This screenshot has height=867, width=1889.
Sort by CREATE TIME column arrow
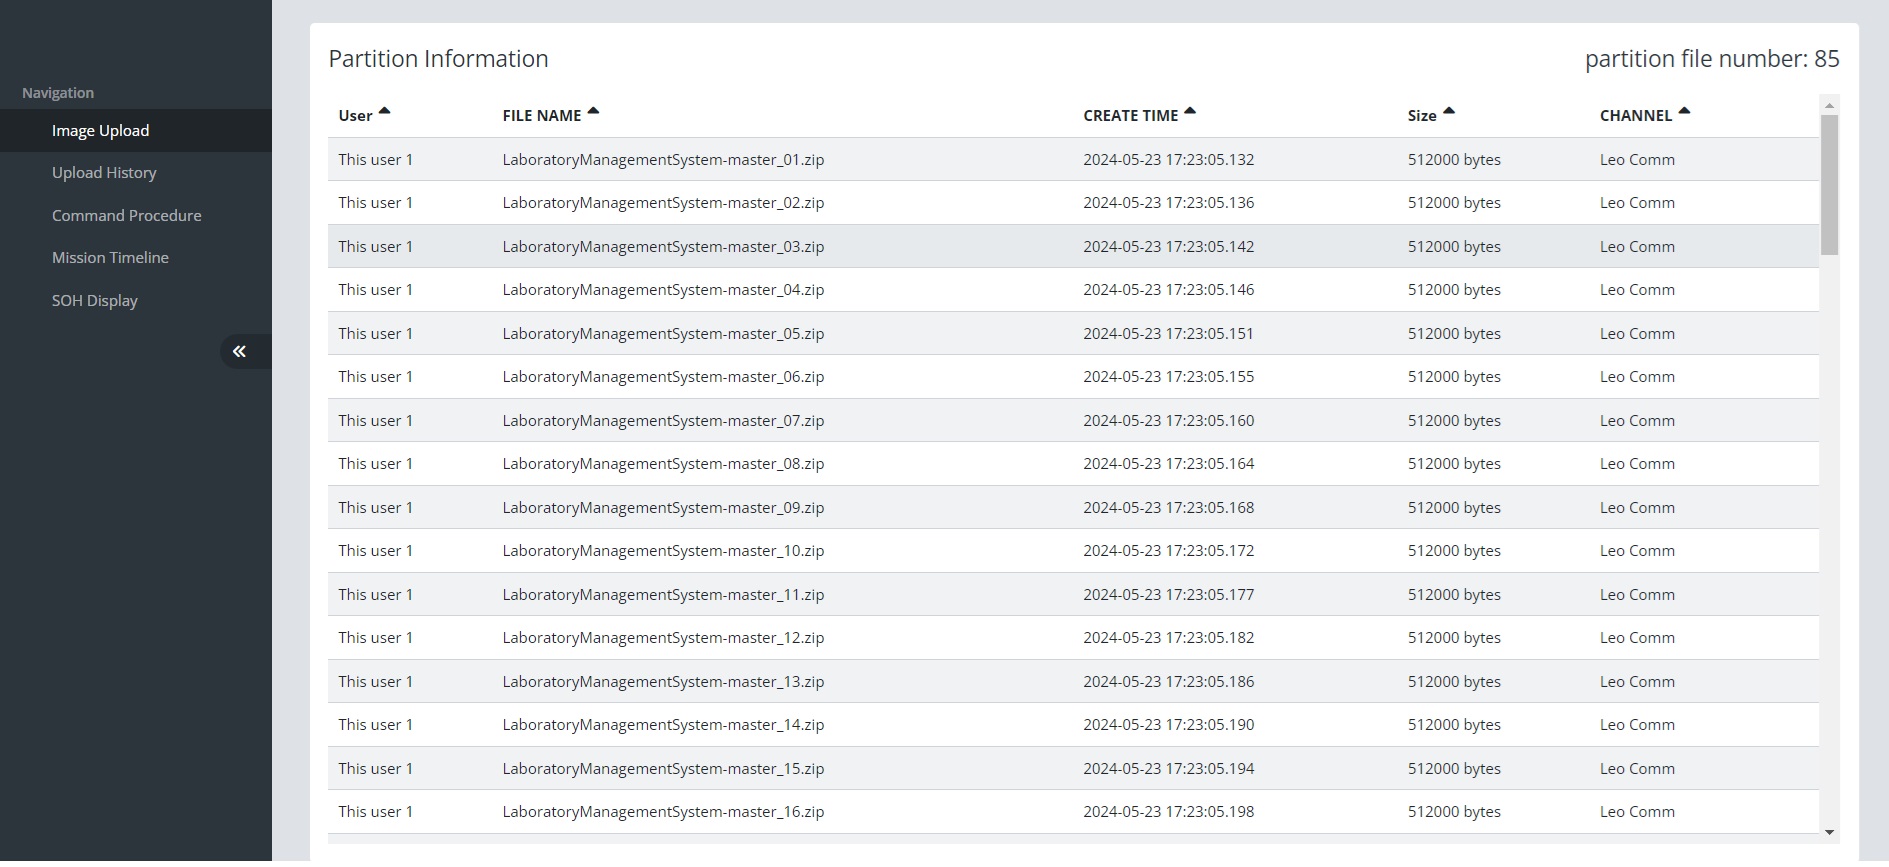1190,112
